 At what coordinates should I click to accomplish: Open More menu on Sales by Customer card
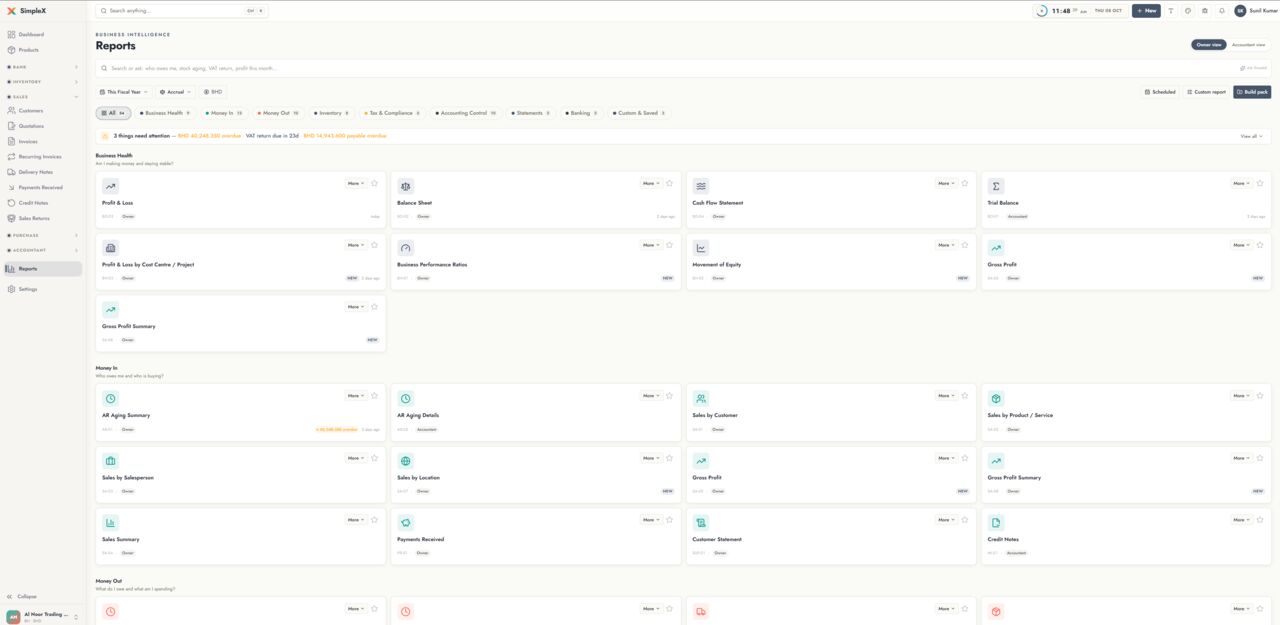click(x=946, y=396)
